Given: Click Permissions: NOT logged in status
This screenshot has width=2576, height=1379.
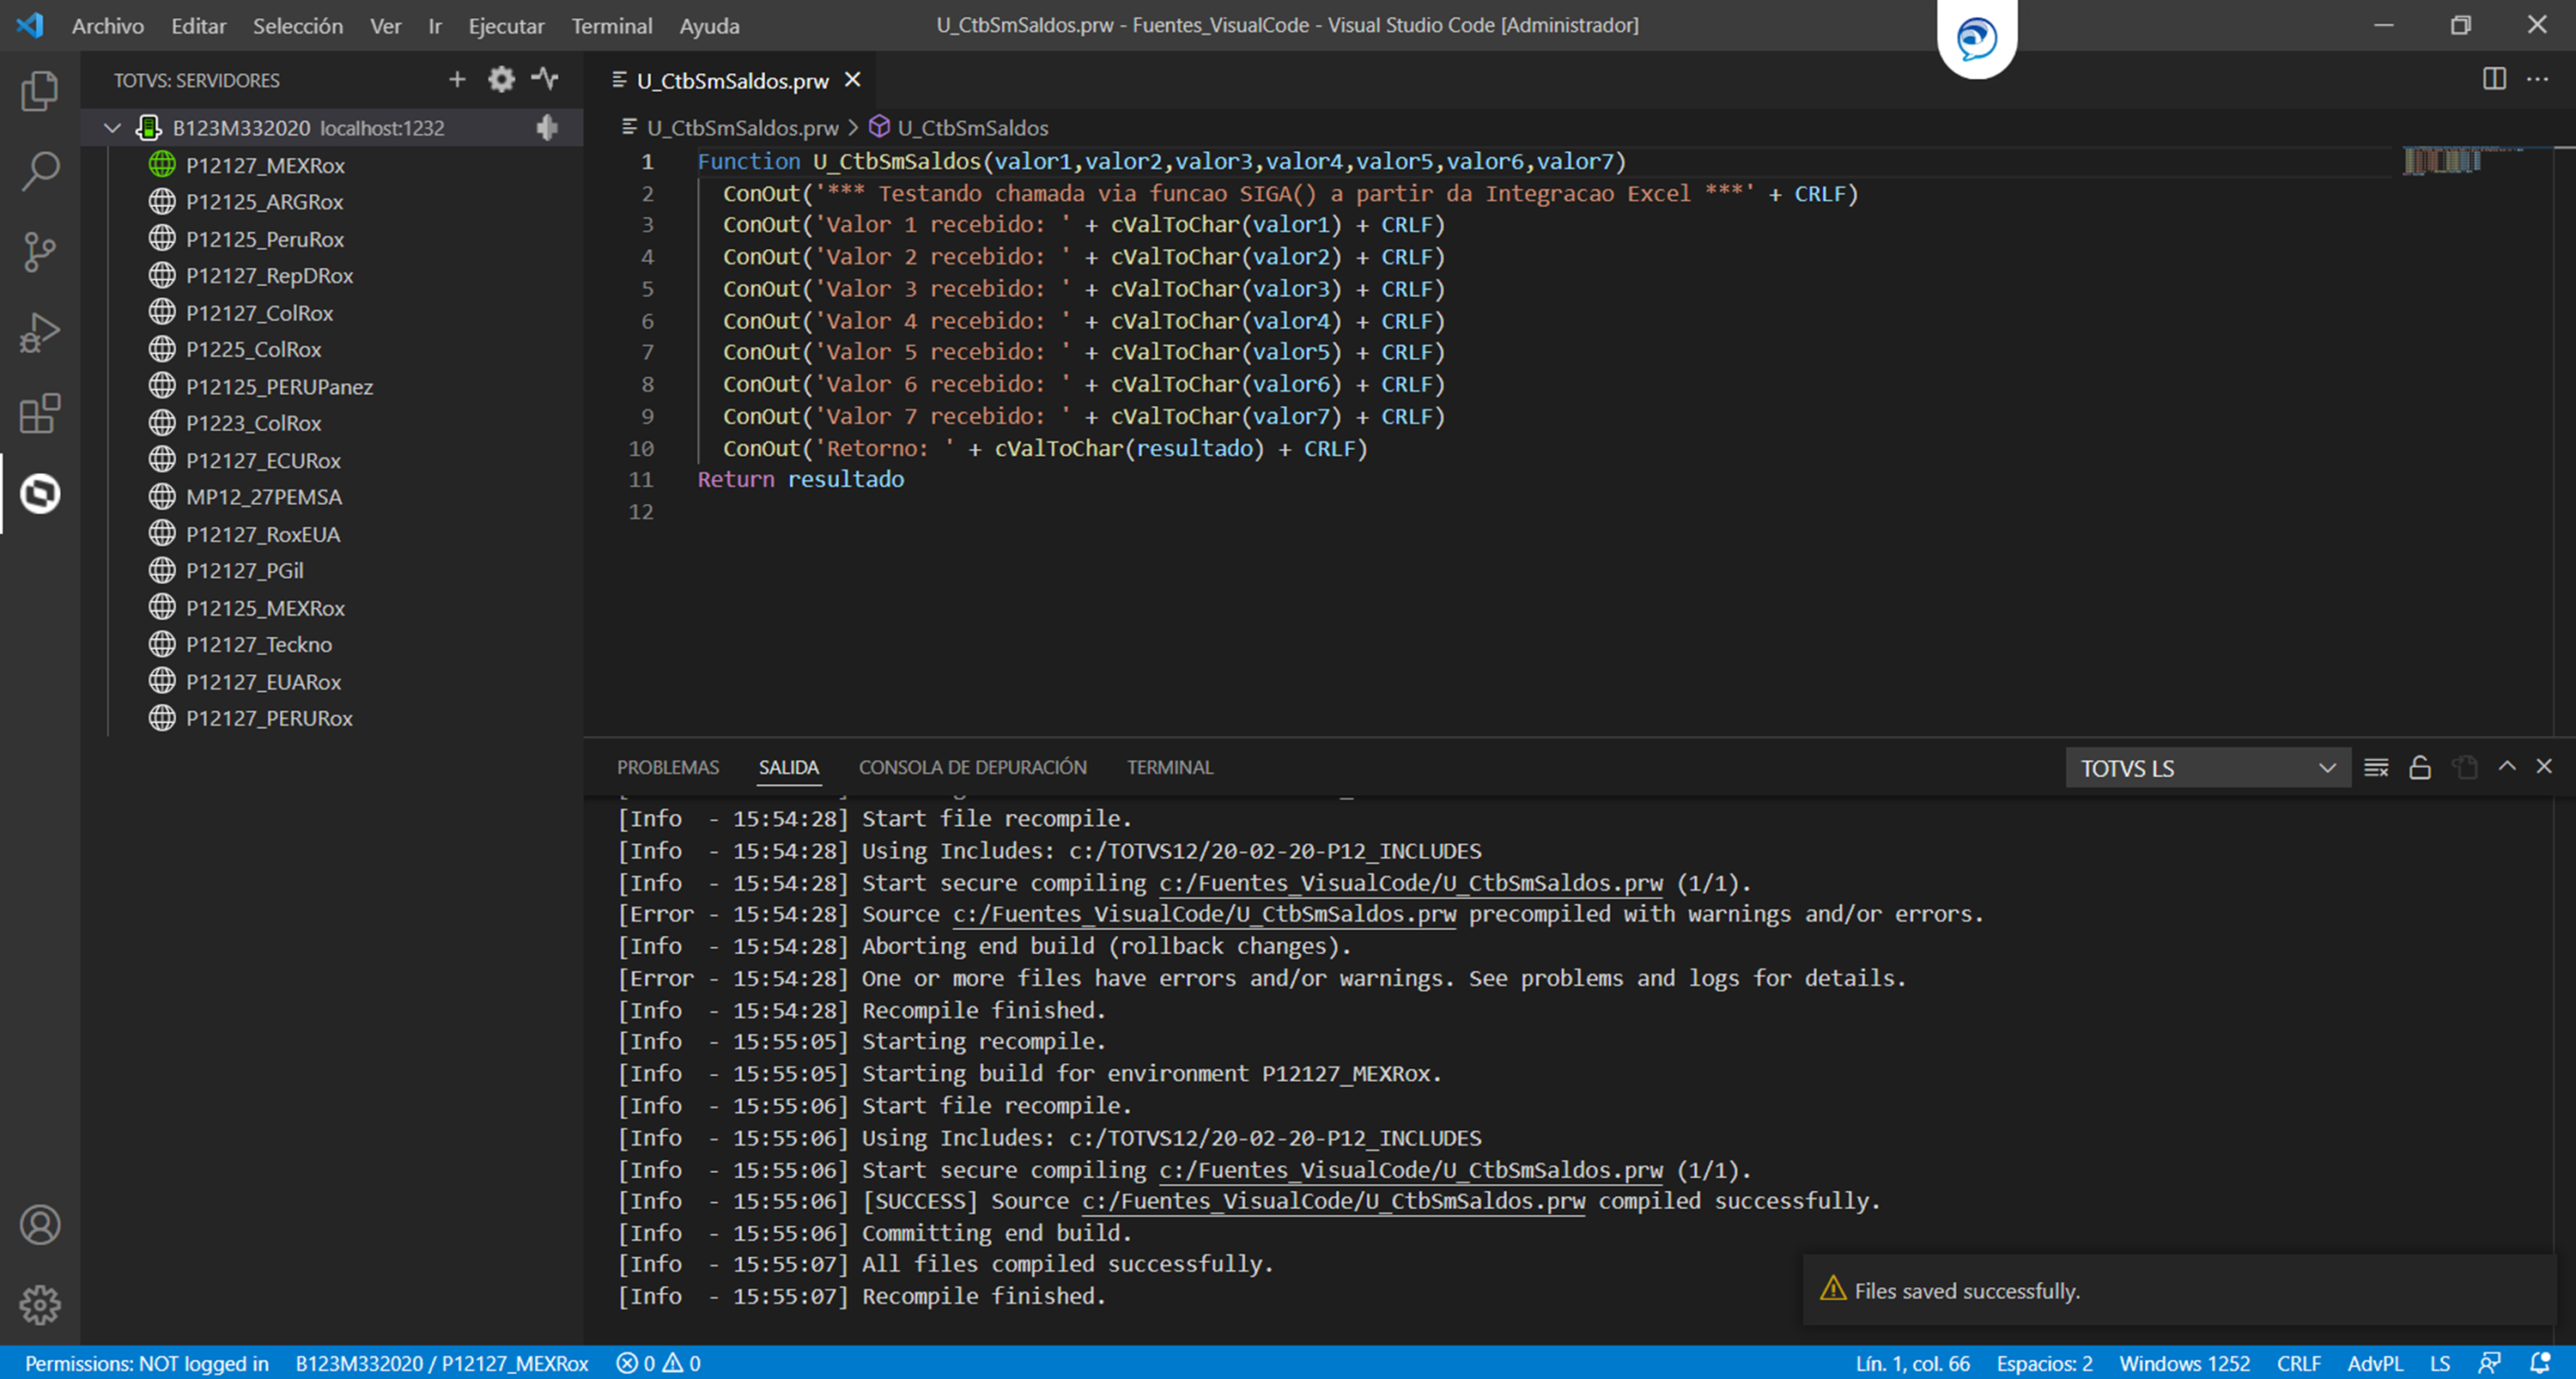Looking at the screenshot, I should [147, 1363].
